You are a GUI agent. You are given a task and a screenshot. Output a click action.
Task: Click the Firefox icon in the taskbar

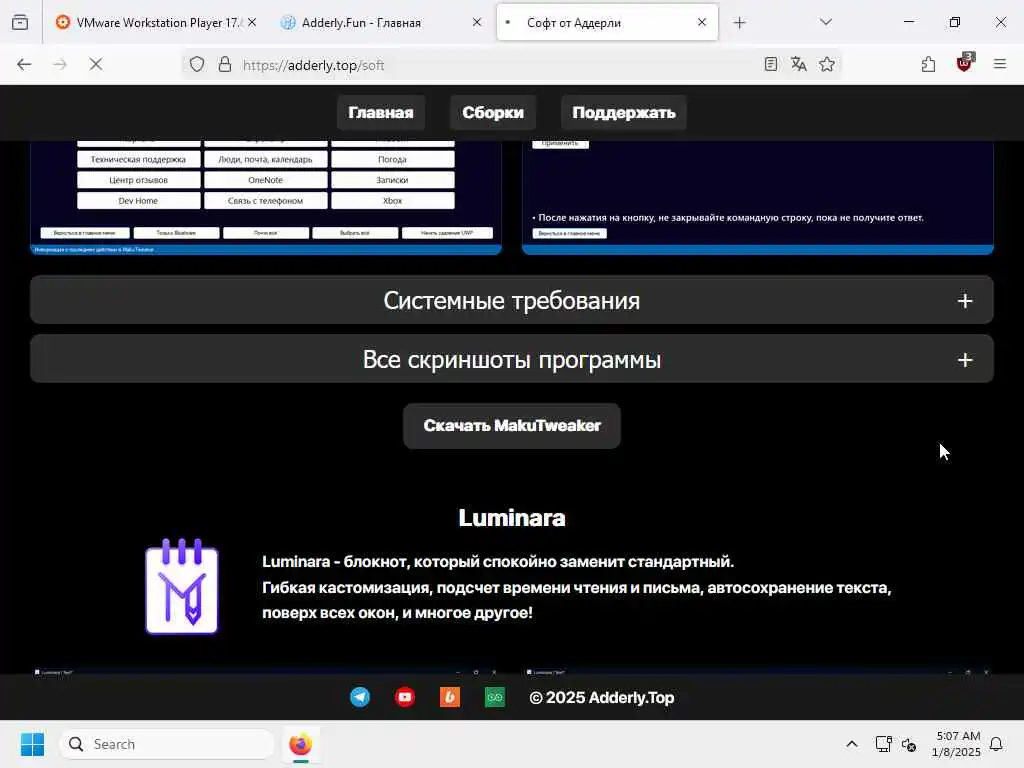300,744
